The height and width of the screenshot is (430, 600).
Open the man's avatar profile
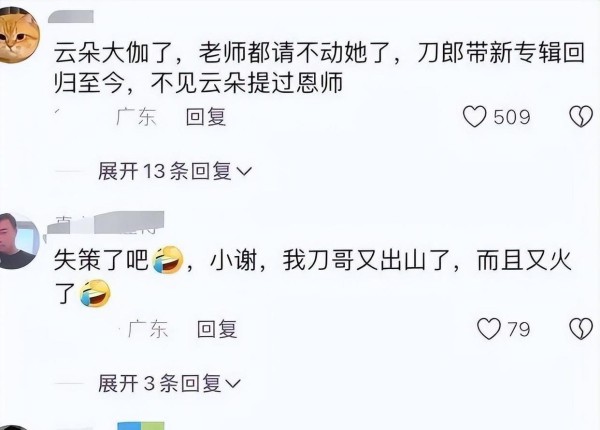pyautogui.click(x=18, y=241)
